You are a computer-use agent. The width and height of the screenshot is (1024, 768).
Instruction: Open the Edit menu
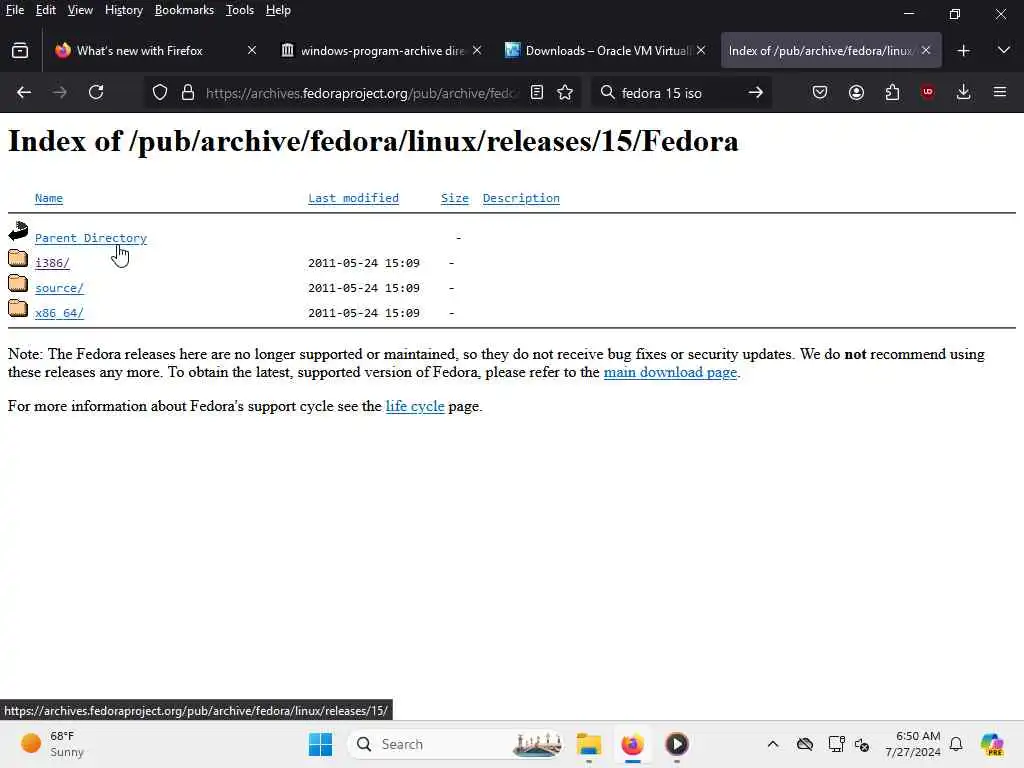click(46, 10)
